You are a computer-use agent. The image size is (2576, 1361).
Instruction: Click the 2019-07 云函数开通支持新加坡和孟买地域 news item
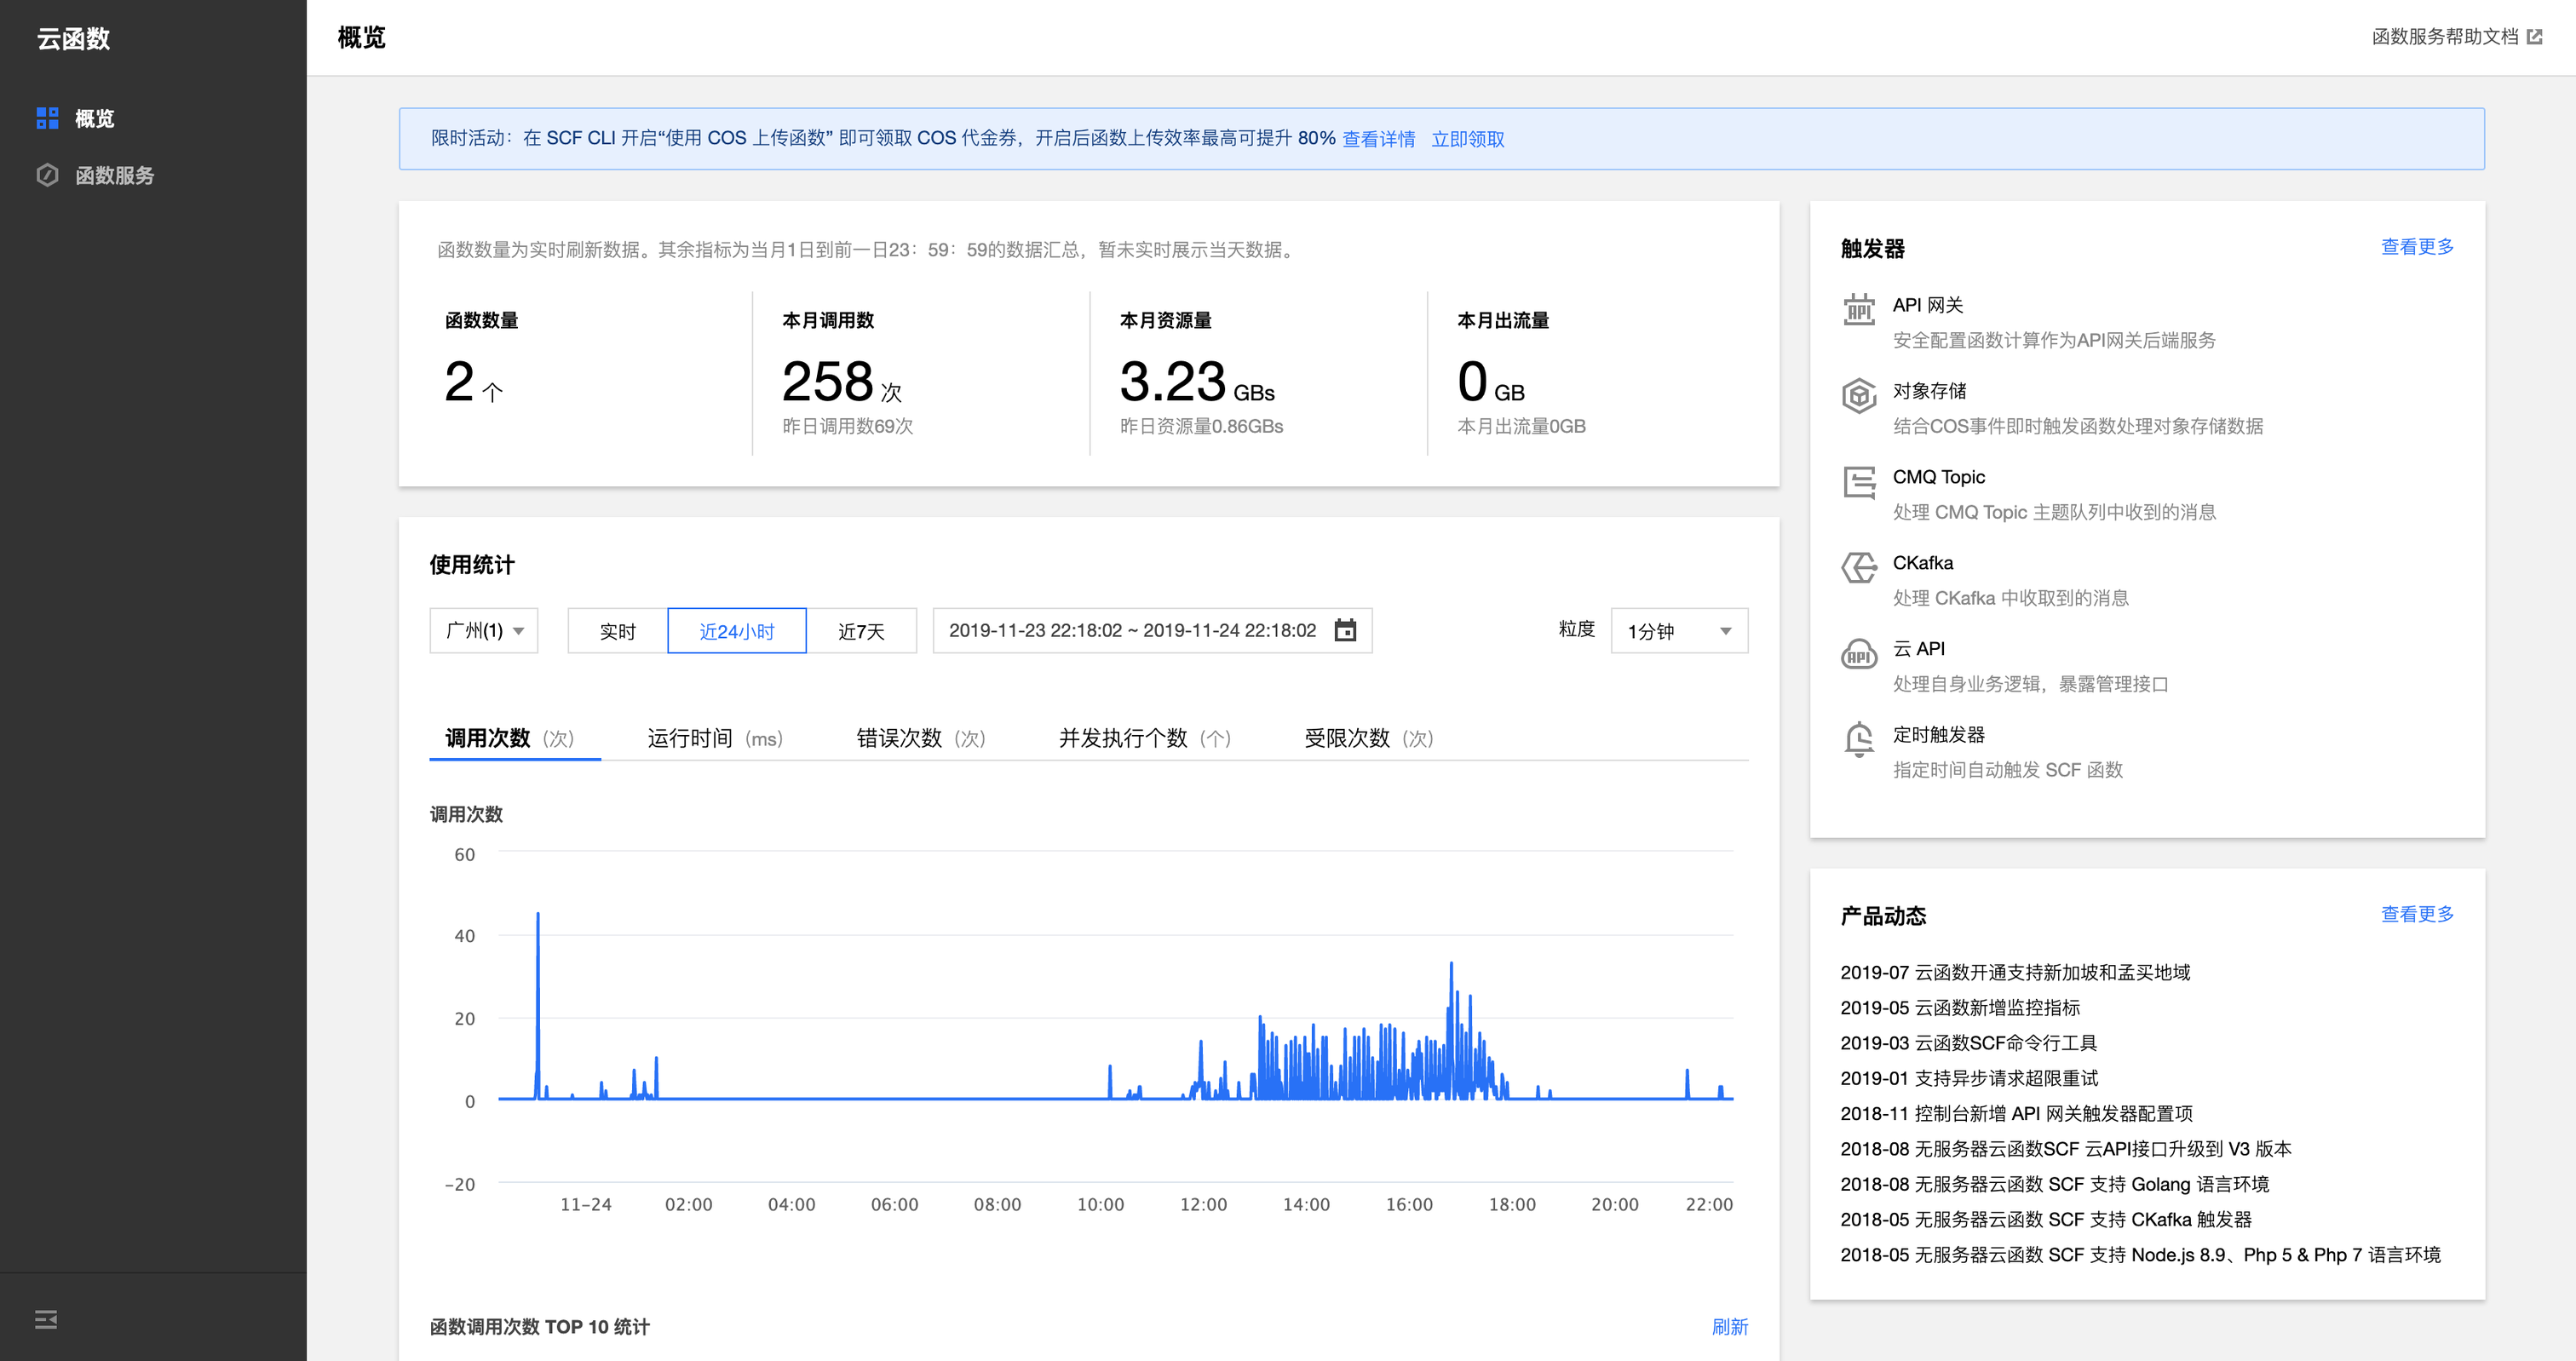(2015, 972)
